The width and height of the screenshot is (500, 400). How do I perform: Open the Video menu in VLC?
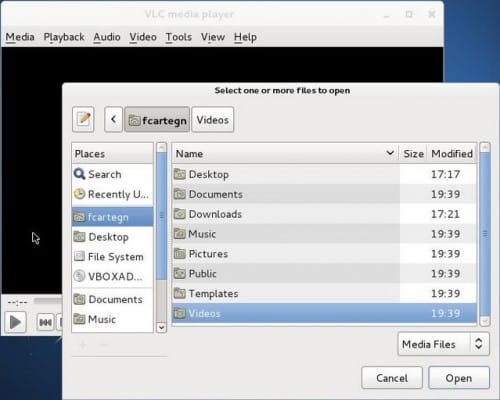(143, 37)
